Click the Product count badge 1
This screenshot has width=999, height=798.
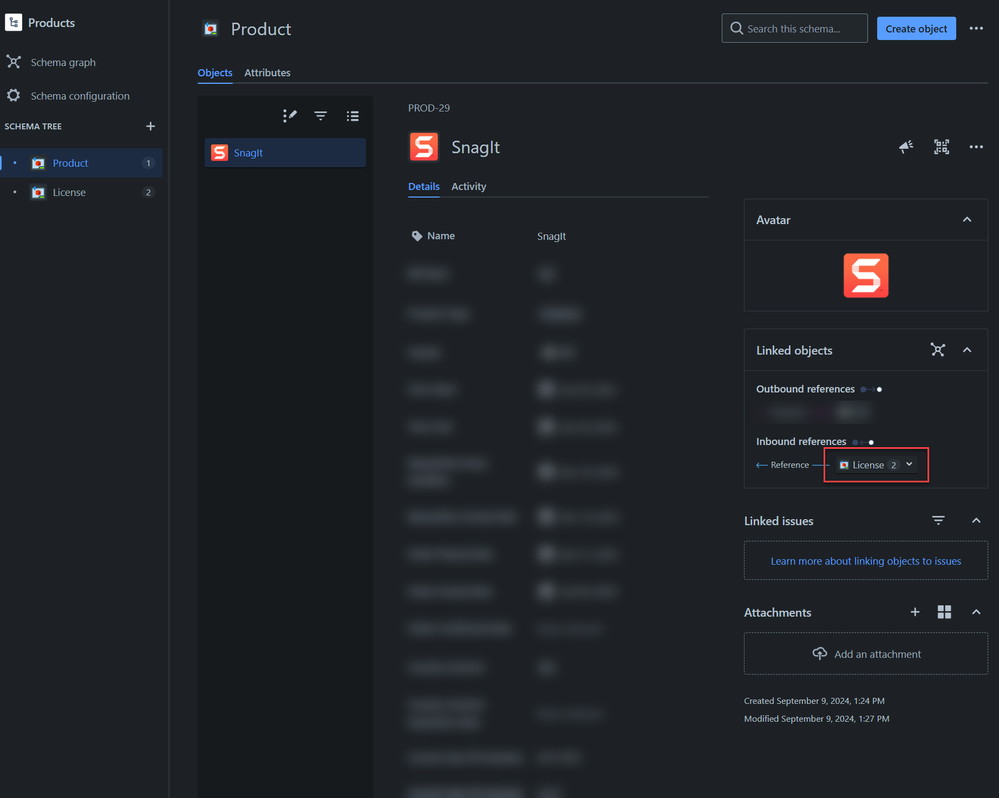pos(148,163)
